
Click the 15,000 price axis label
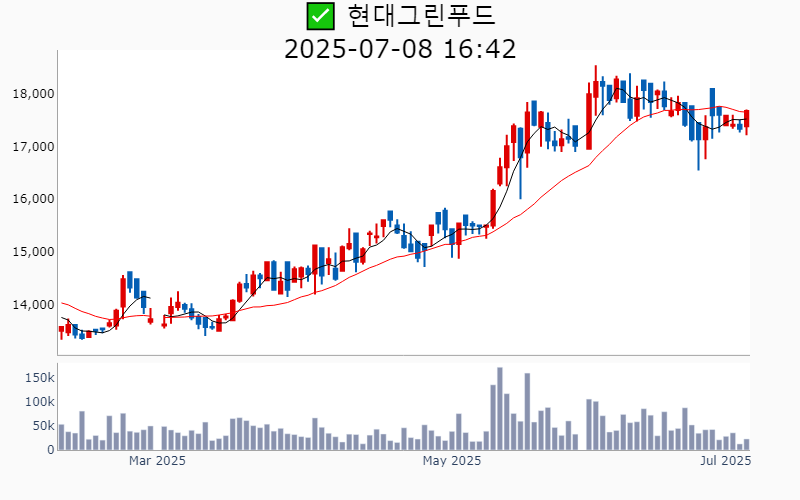tap(34, 252)
